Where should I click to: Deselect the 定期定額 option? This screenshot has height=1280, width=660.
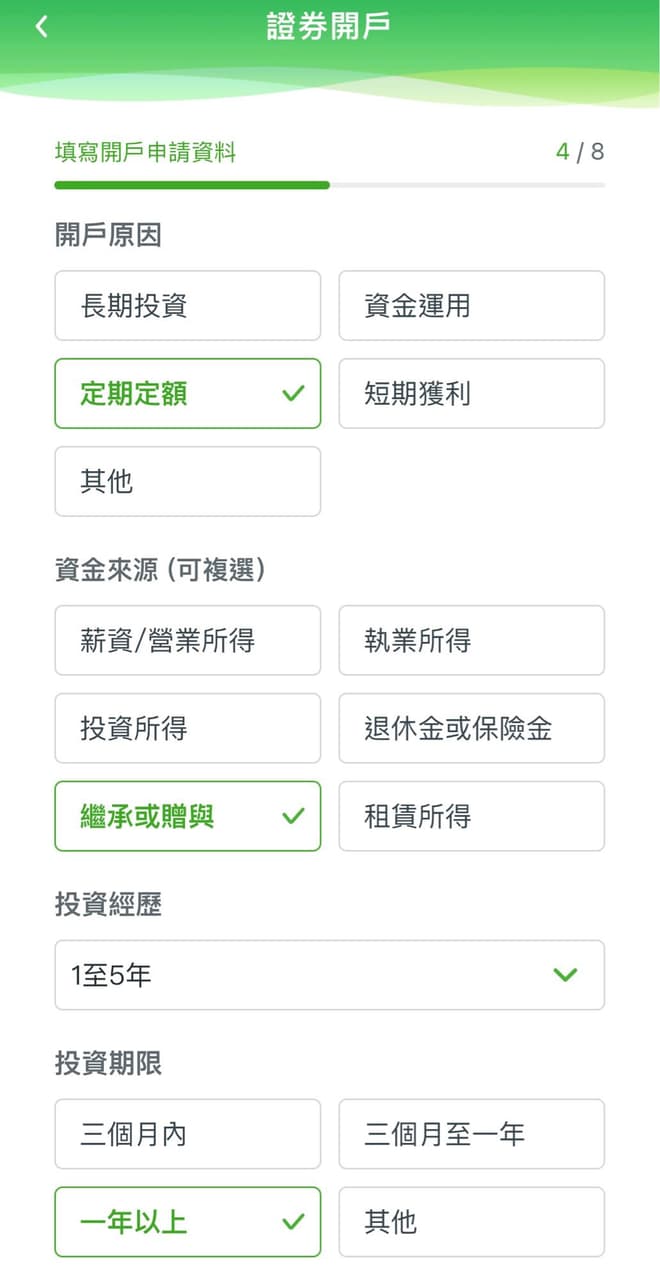[x=150, y=394]
